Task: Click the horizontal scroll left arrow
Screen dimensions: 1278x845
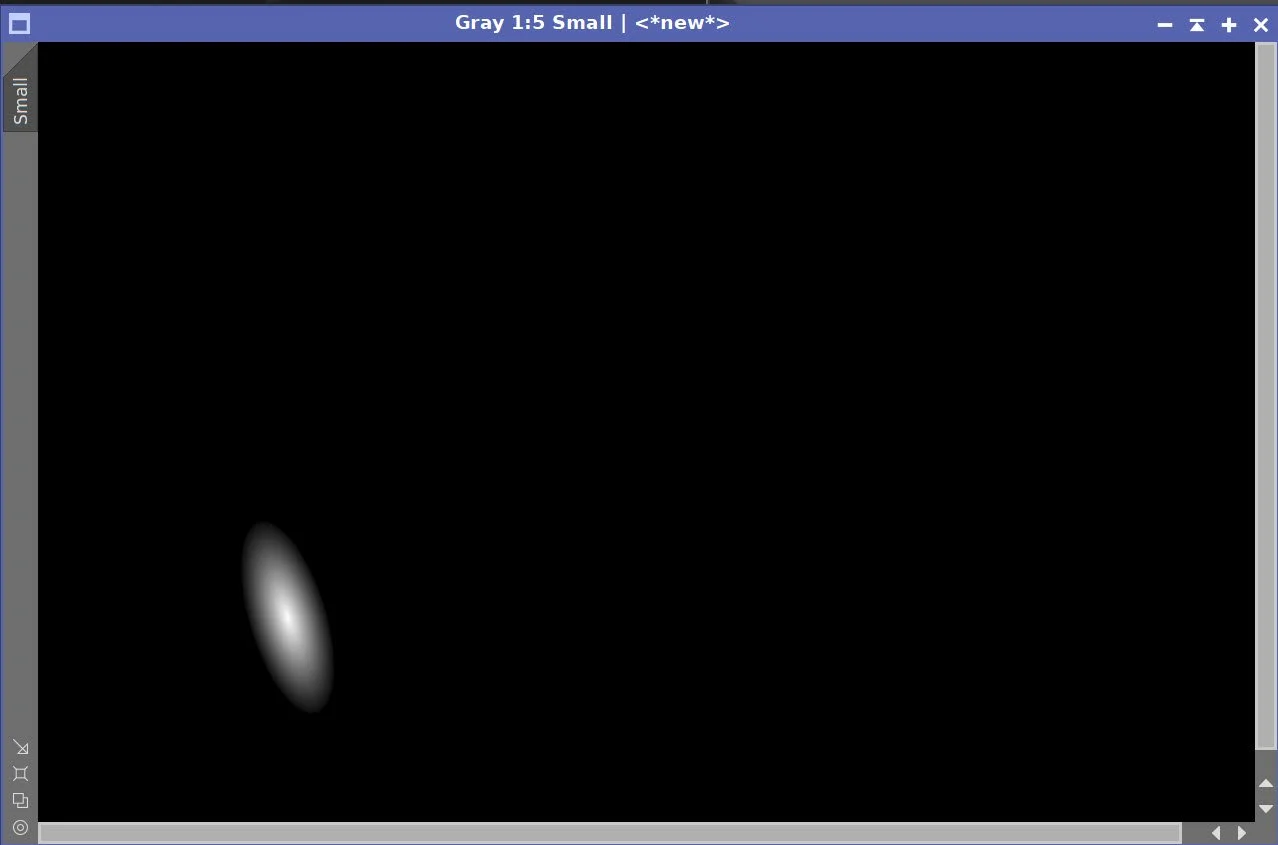Action: point(1216,833)
